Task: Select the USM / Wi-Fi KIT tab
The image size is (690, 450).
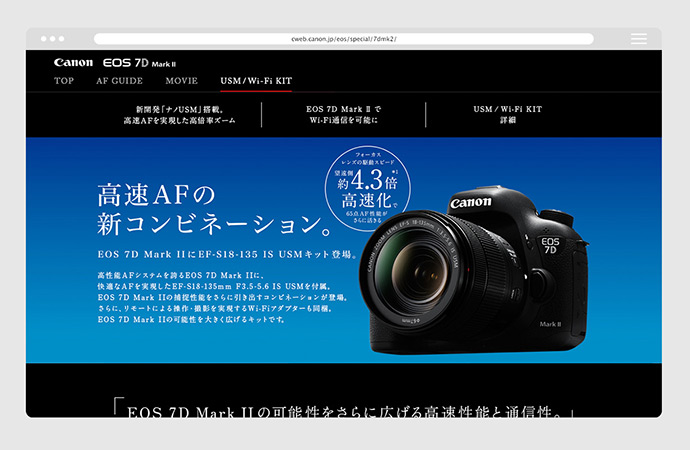Action: pyautogui.click(x=256, y=81)
